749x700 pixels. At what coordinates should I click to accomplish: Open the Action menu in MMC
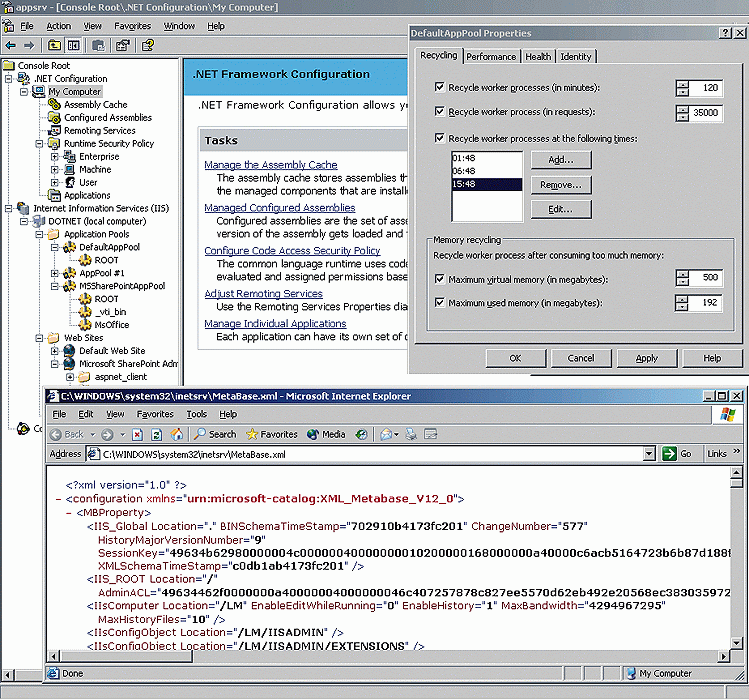(x=58, y=26)
